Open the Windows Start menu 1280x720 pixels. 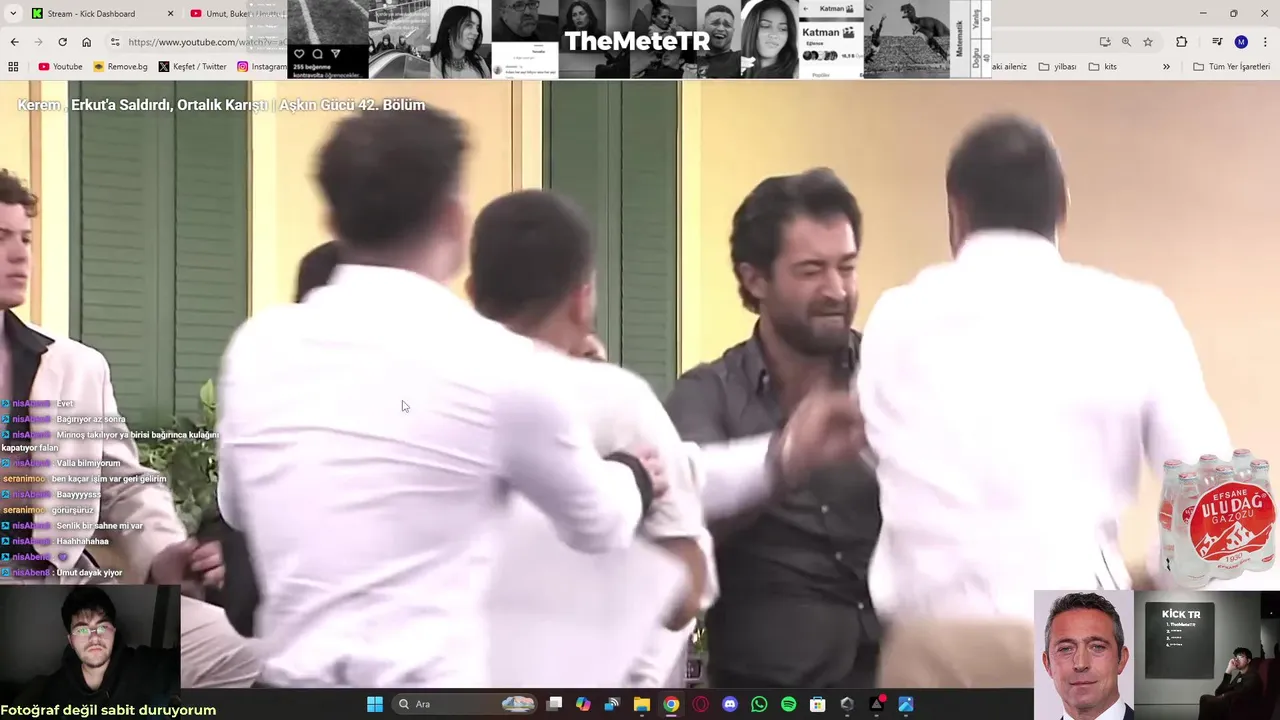375,704
